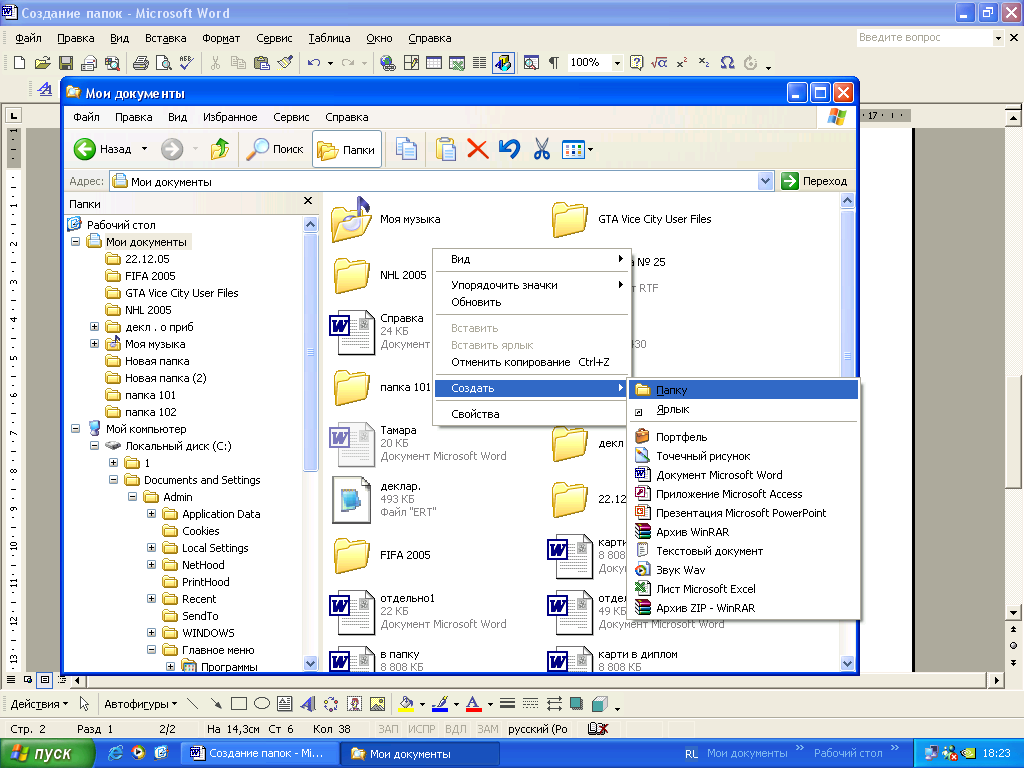1024x768 pixels.
Task: Open the Таблица menu in Word
Action: pos(329,39)
